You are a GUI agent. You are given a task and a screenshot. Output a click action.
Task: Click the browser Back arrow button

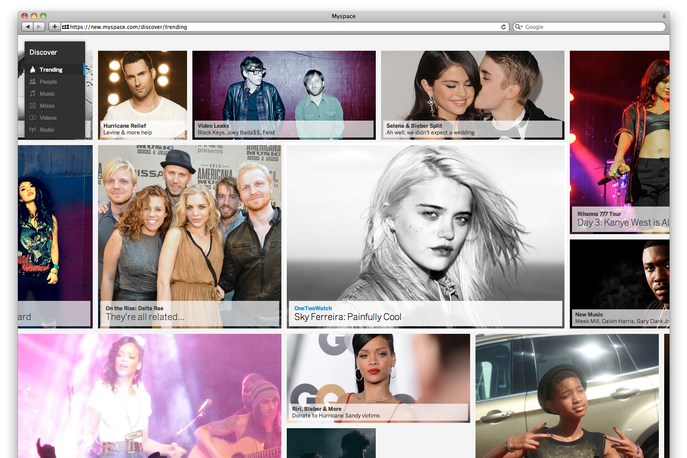27,27
